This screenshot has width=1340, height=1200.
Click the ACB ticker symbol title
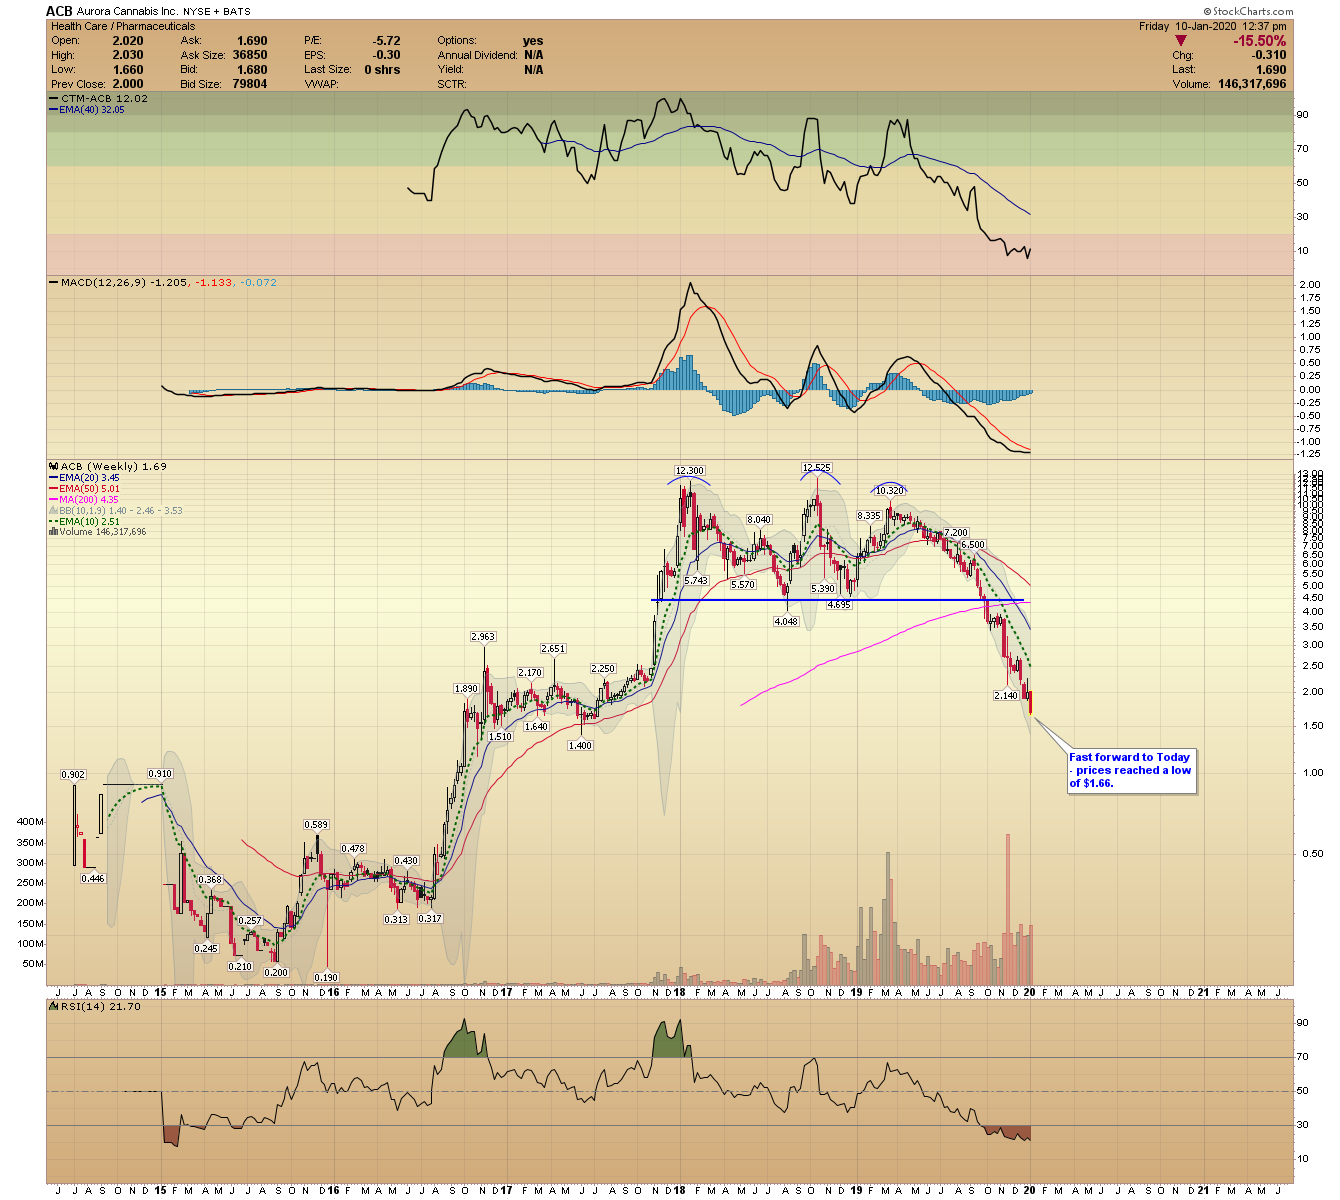pyautogui.click(x=59, y=12)
